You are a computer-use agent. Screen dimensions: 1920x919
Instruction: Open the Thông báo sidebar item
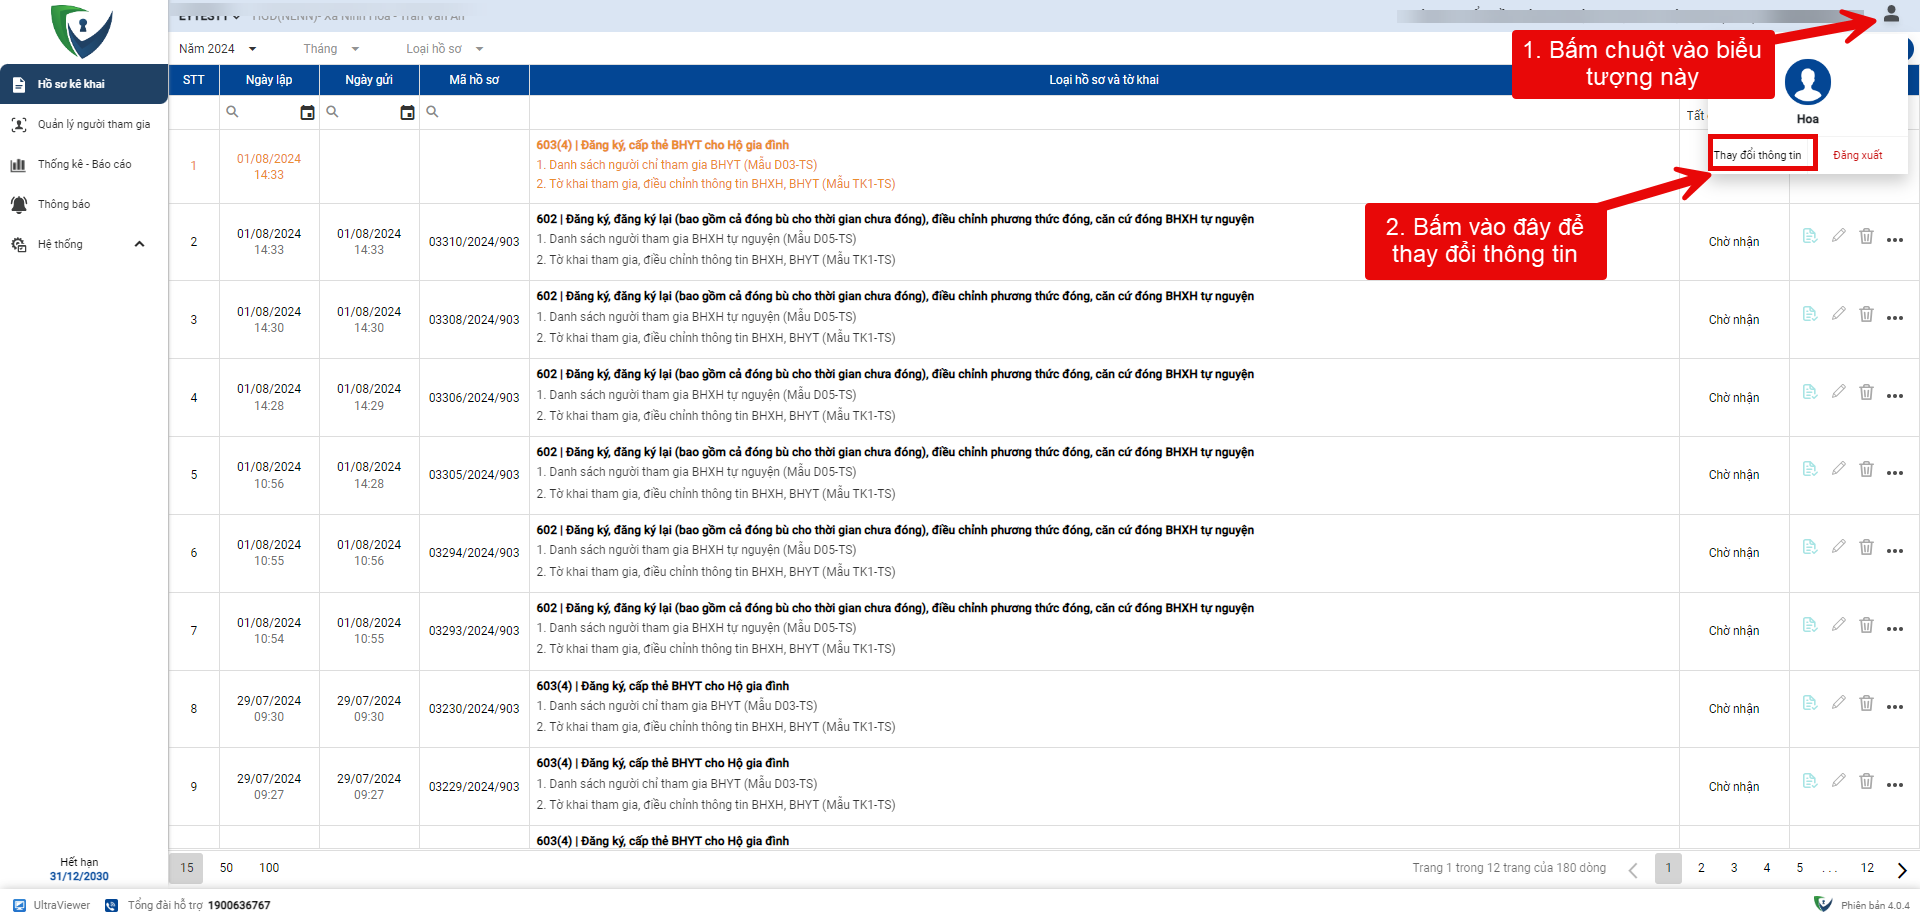[x=64, y=204]
